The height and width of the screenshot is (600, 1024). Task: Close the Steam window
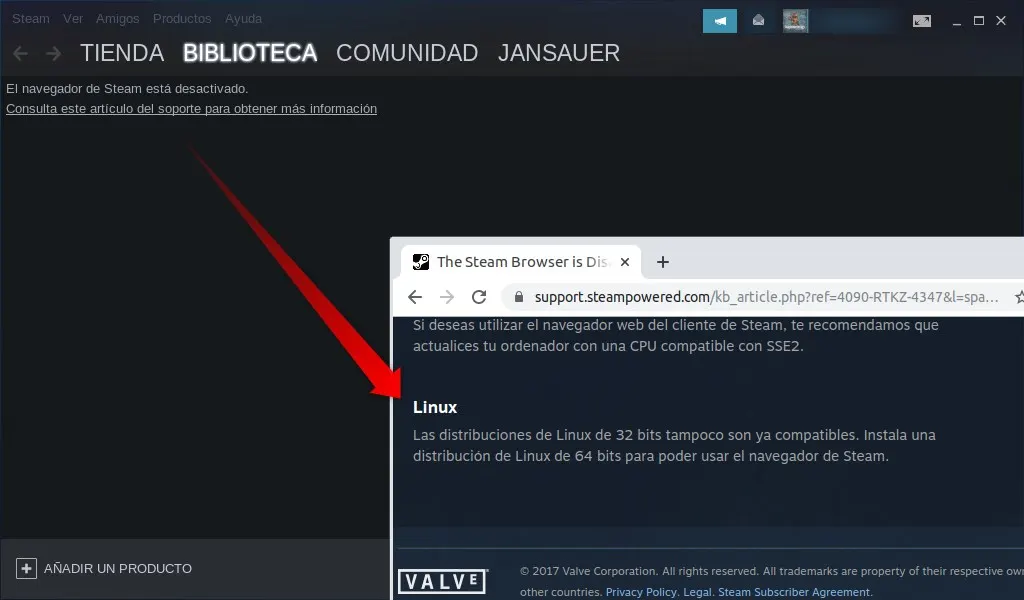pyautogui.click(x=1000, y=21)
